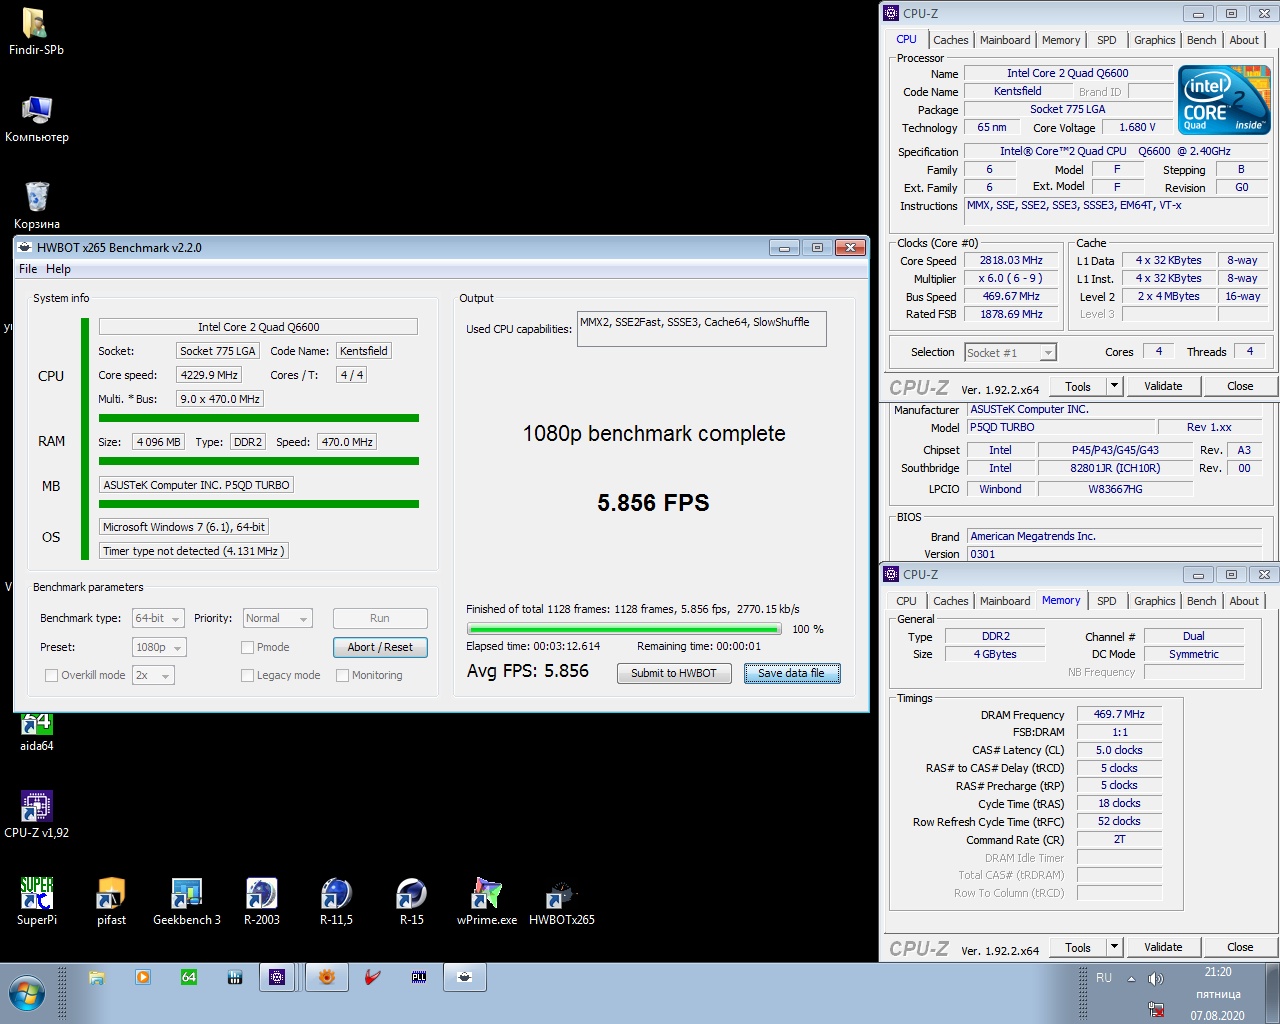Switch to the CPU-Z taskbar button

pos(277,978)
